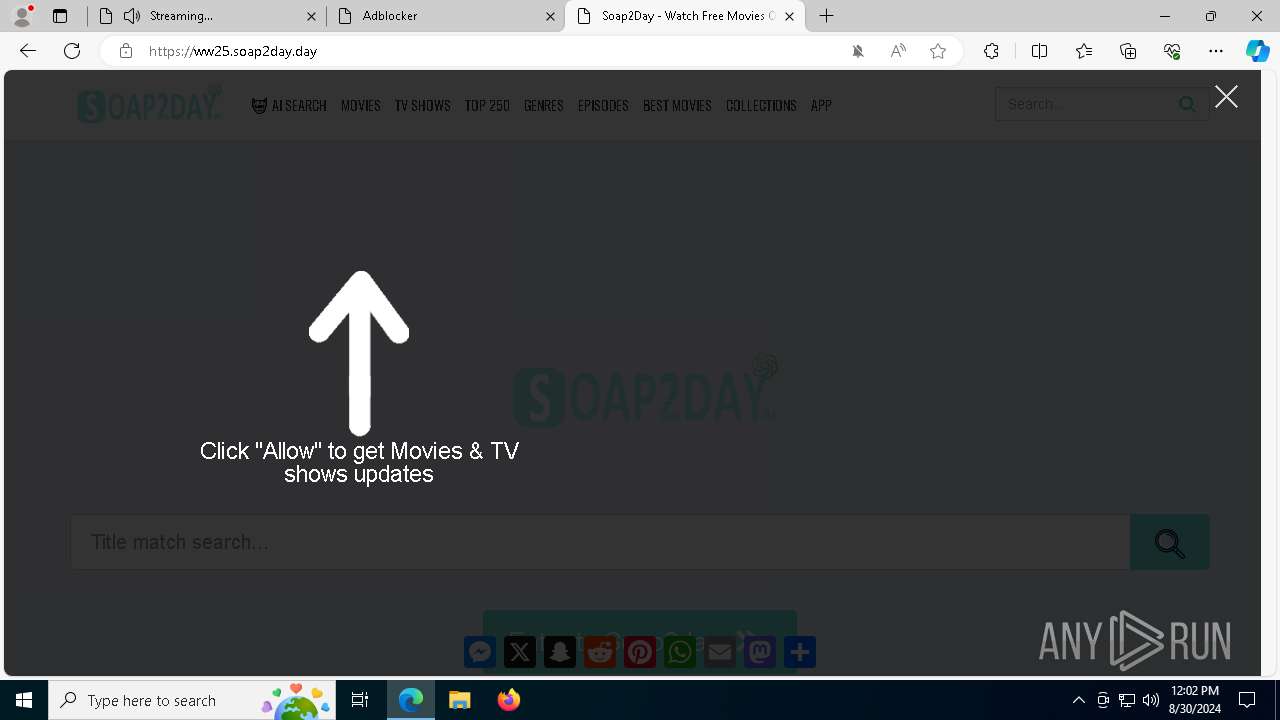Share on Pinterest icon
The width and height of the screenshot is (1280, 720).
coord(640,652)
